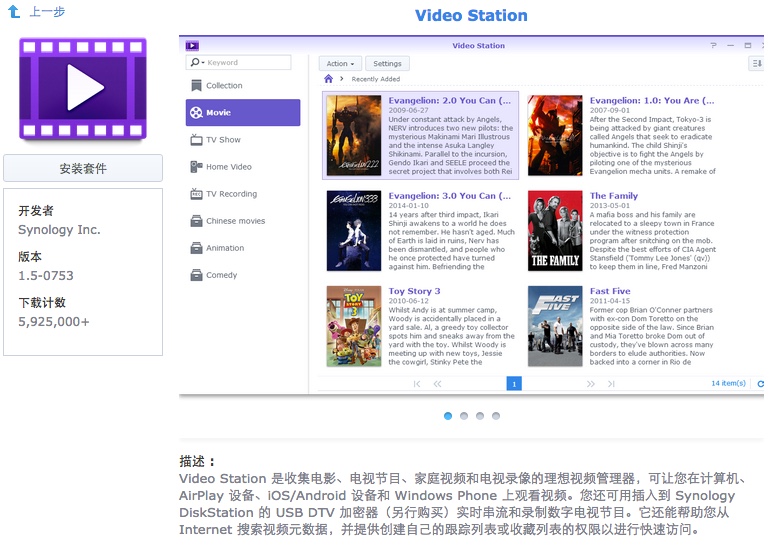Select the Movie category tab
This screenshot has height=549, width=770.
point(242,113)
